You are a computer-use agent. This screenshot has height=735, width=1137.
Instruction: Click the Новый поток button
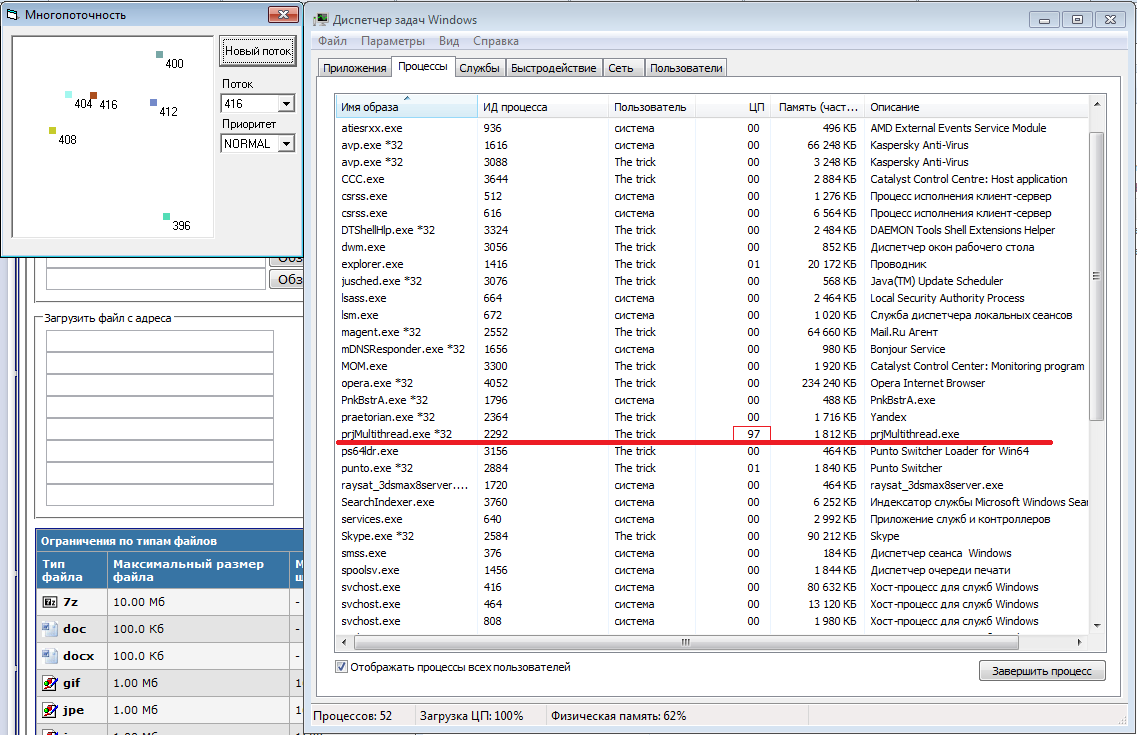tap(257, 51)
